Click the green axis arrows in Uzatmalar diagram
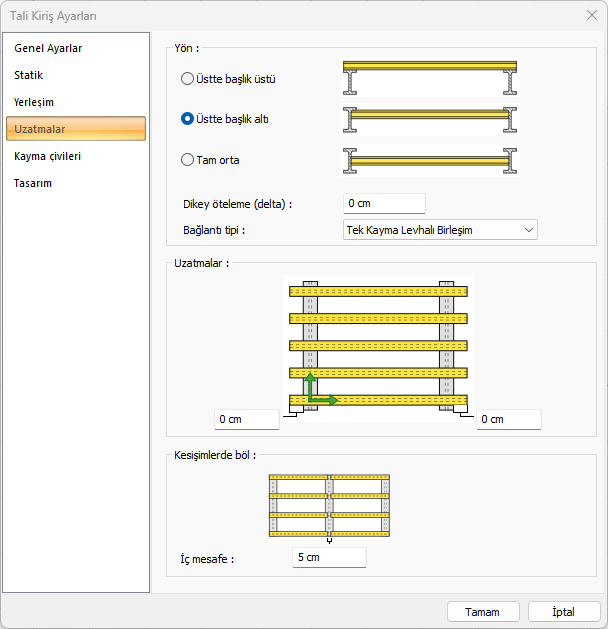Image resolution: width=608 pixels, height=629 pixels. click(x=318, y=392)
